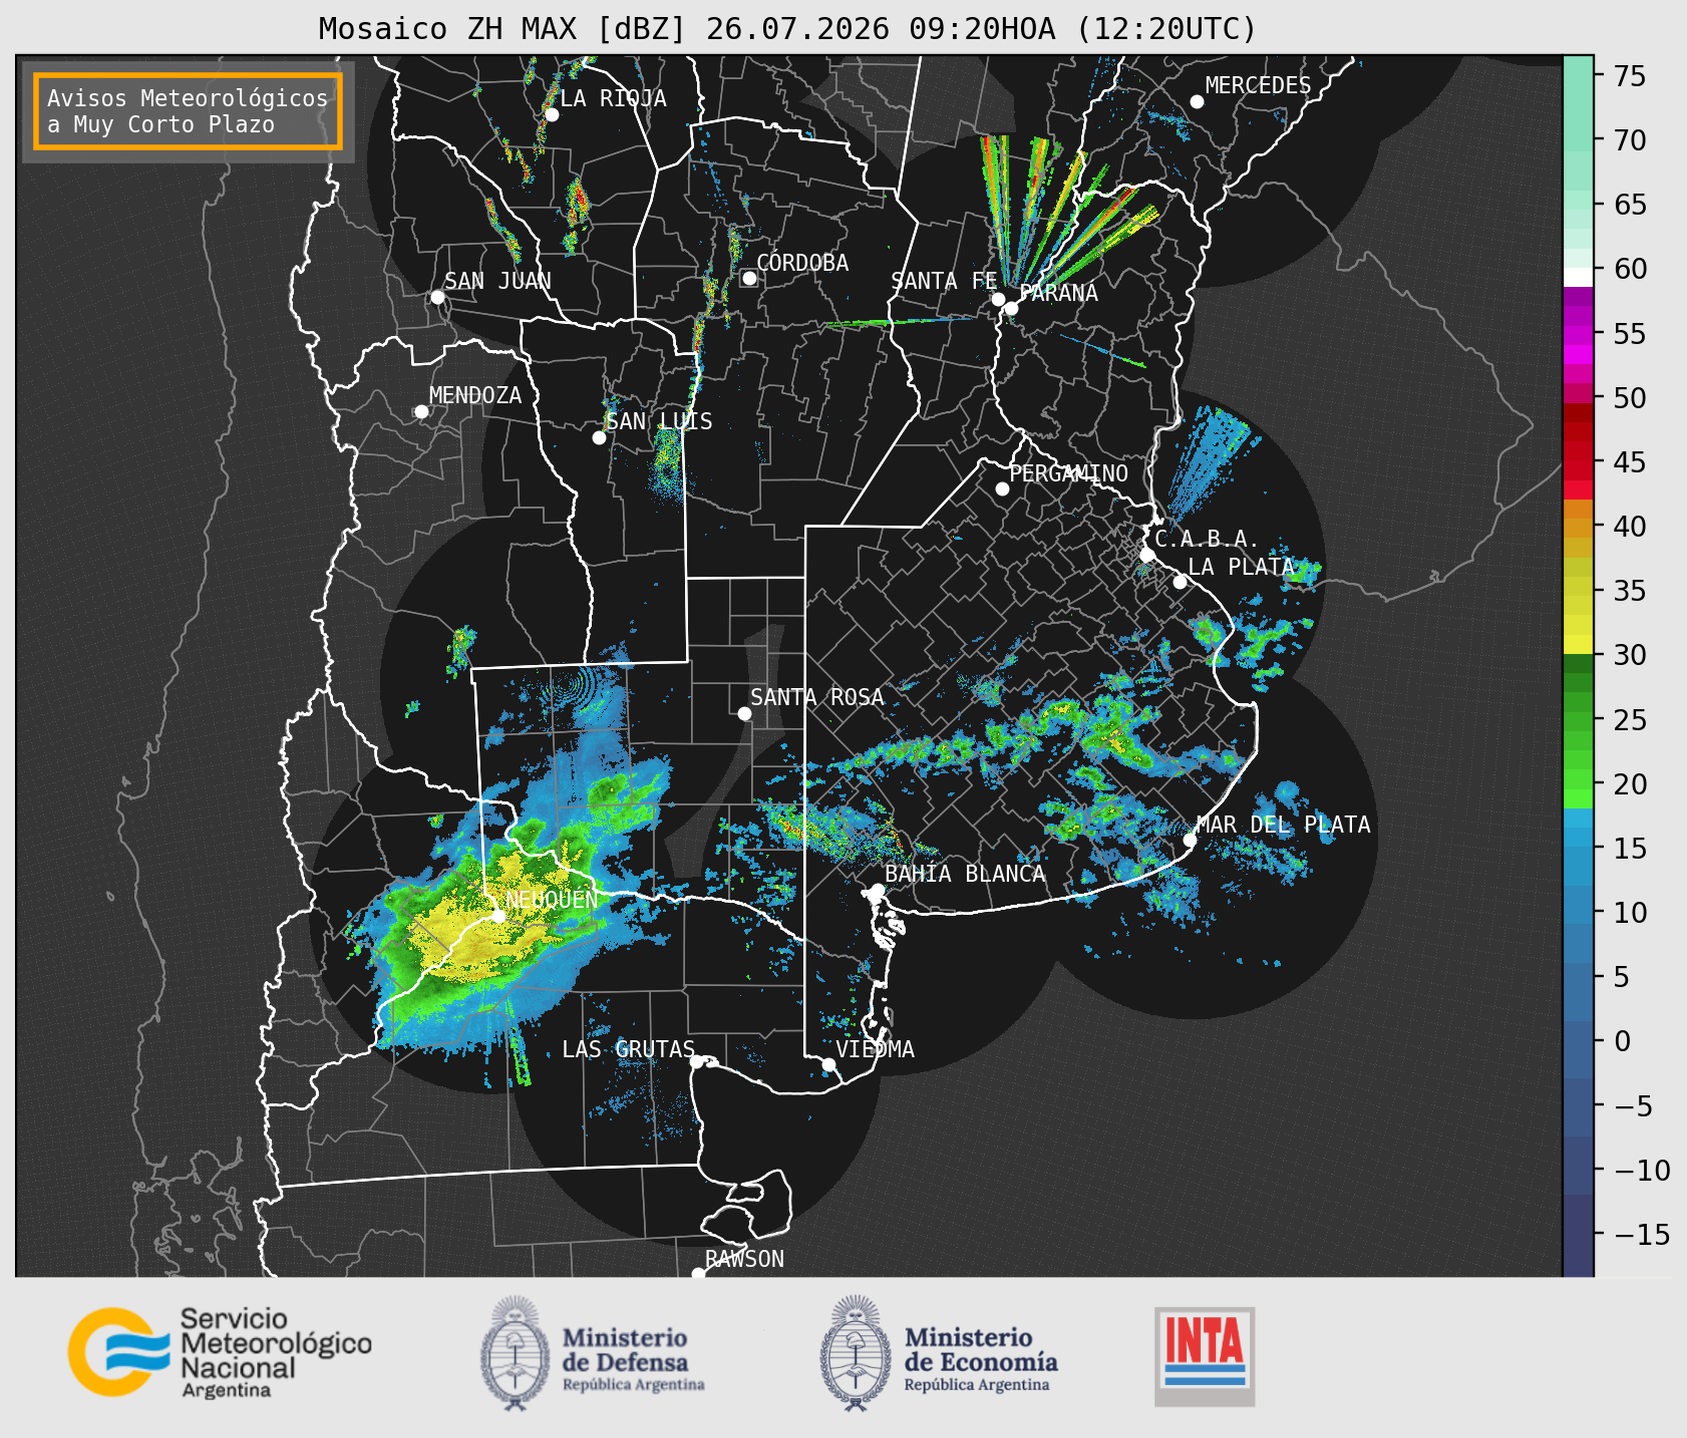
Task: Click the 45 dBZ red color band
Action: 1578,463
